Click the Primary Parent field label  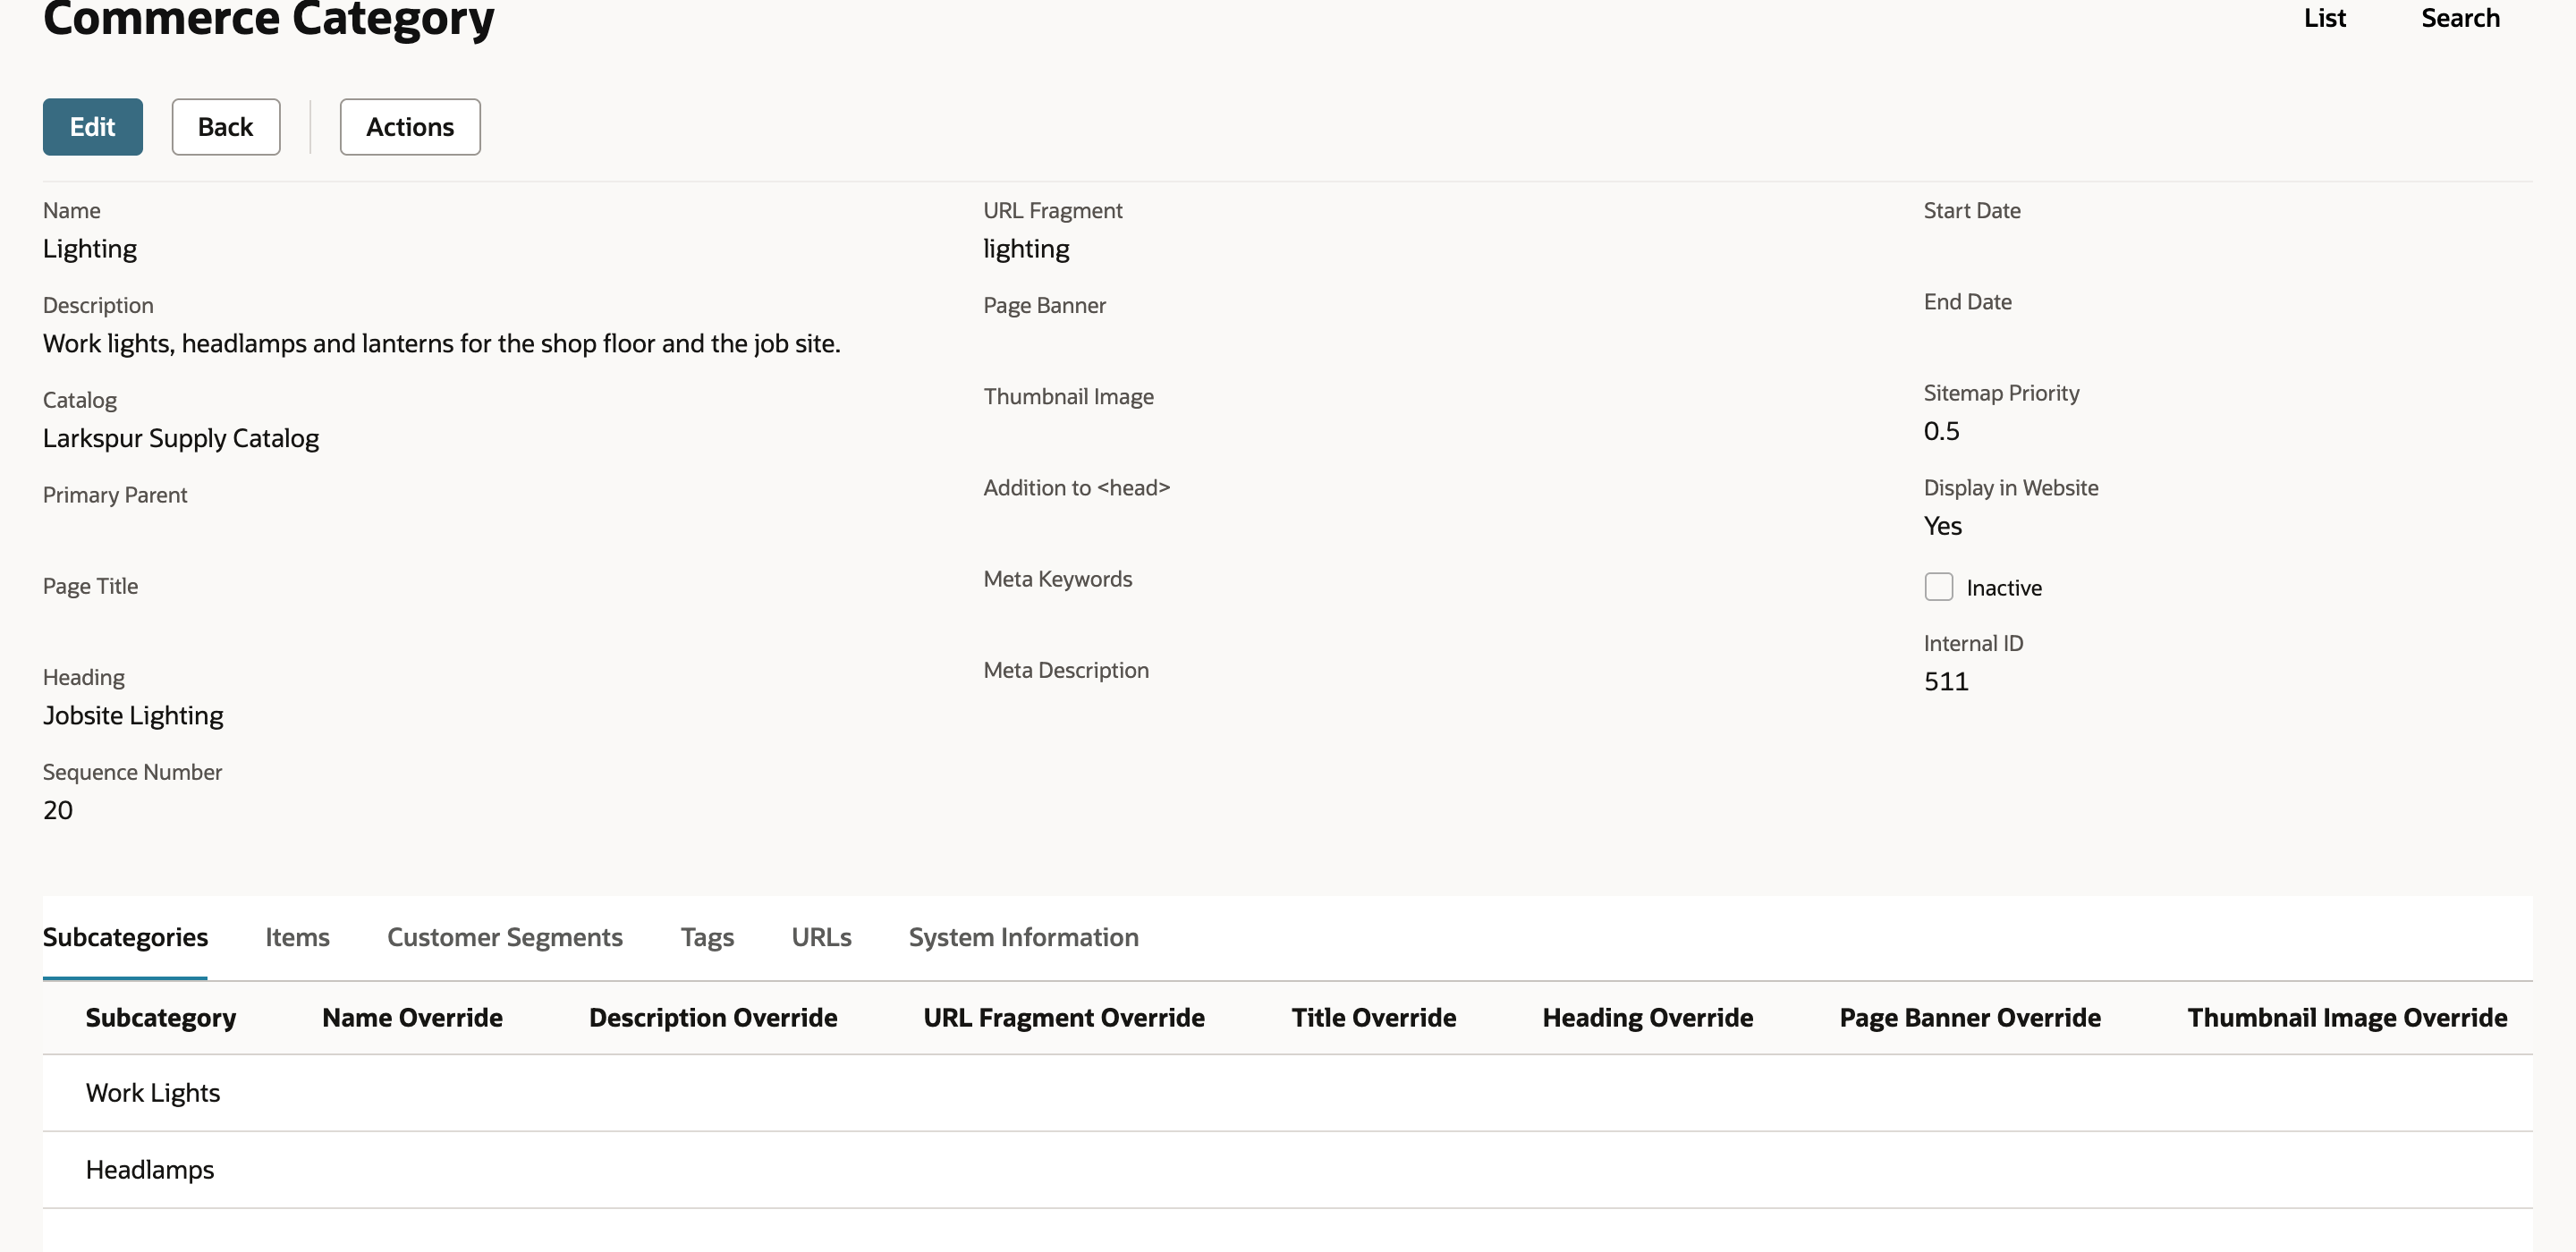click(115, 495)
